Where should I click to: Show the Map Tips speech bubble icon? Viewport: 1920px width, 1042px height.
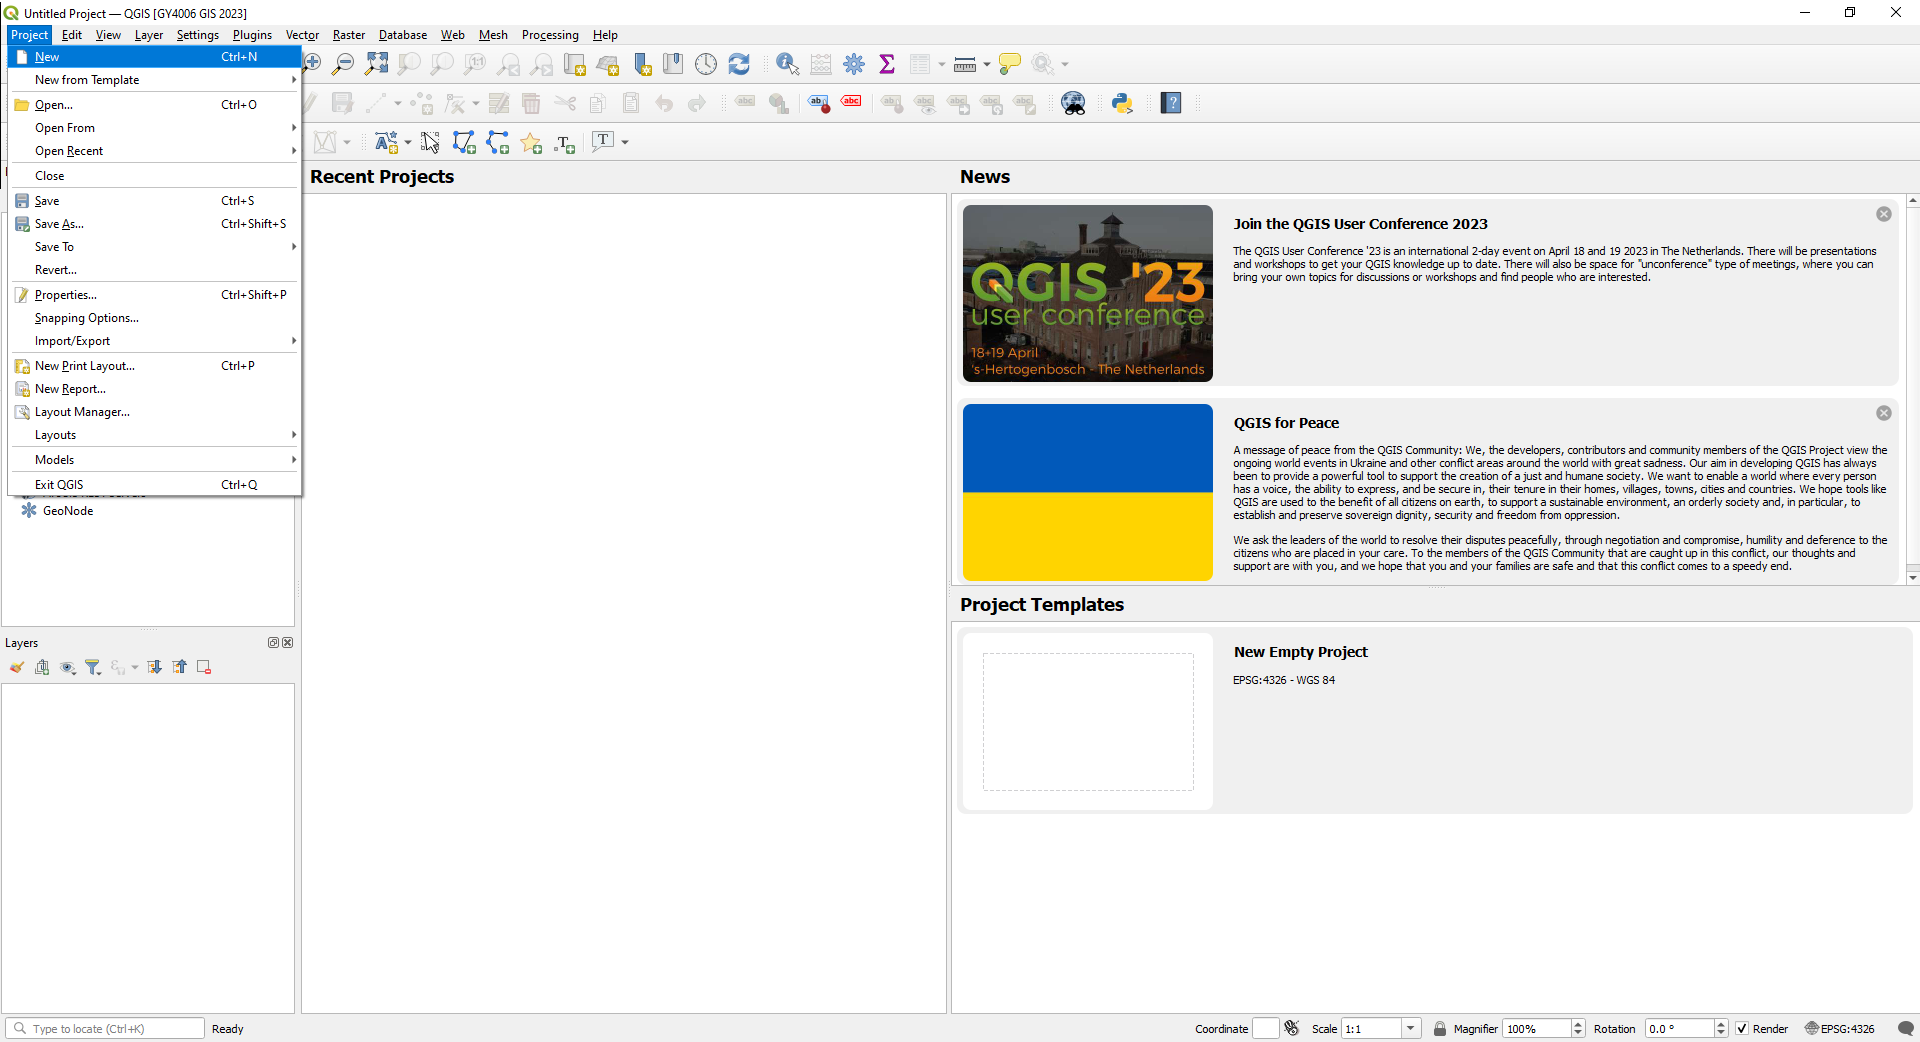click(x=1009, y=63)
